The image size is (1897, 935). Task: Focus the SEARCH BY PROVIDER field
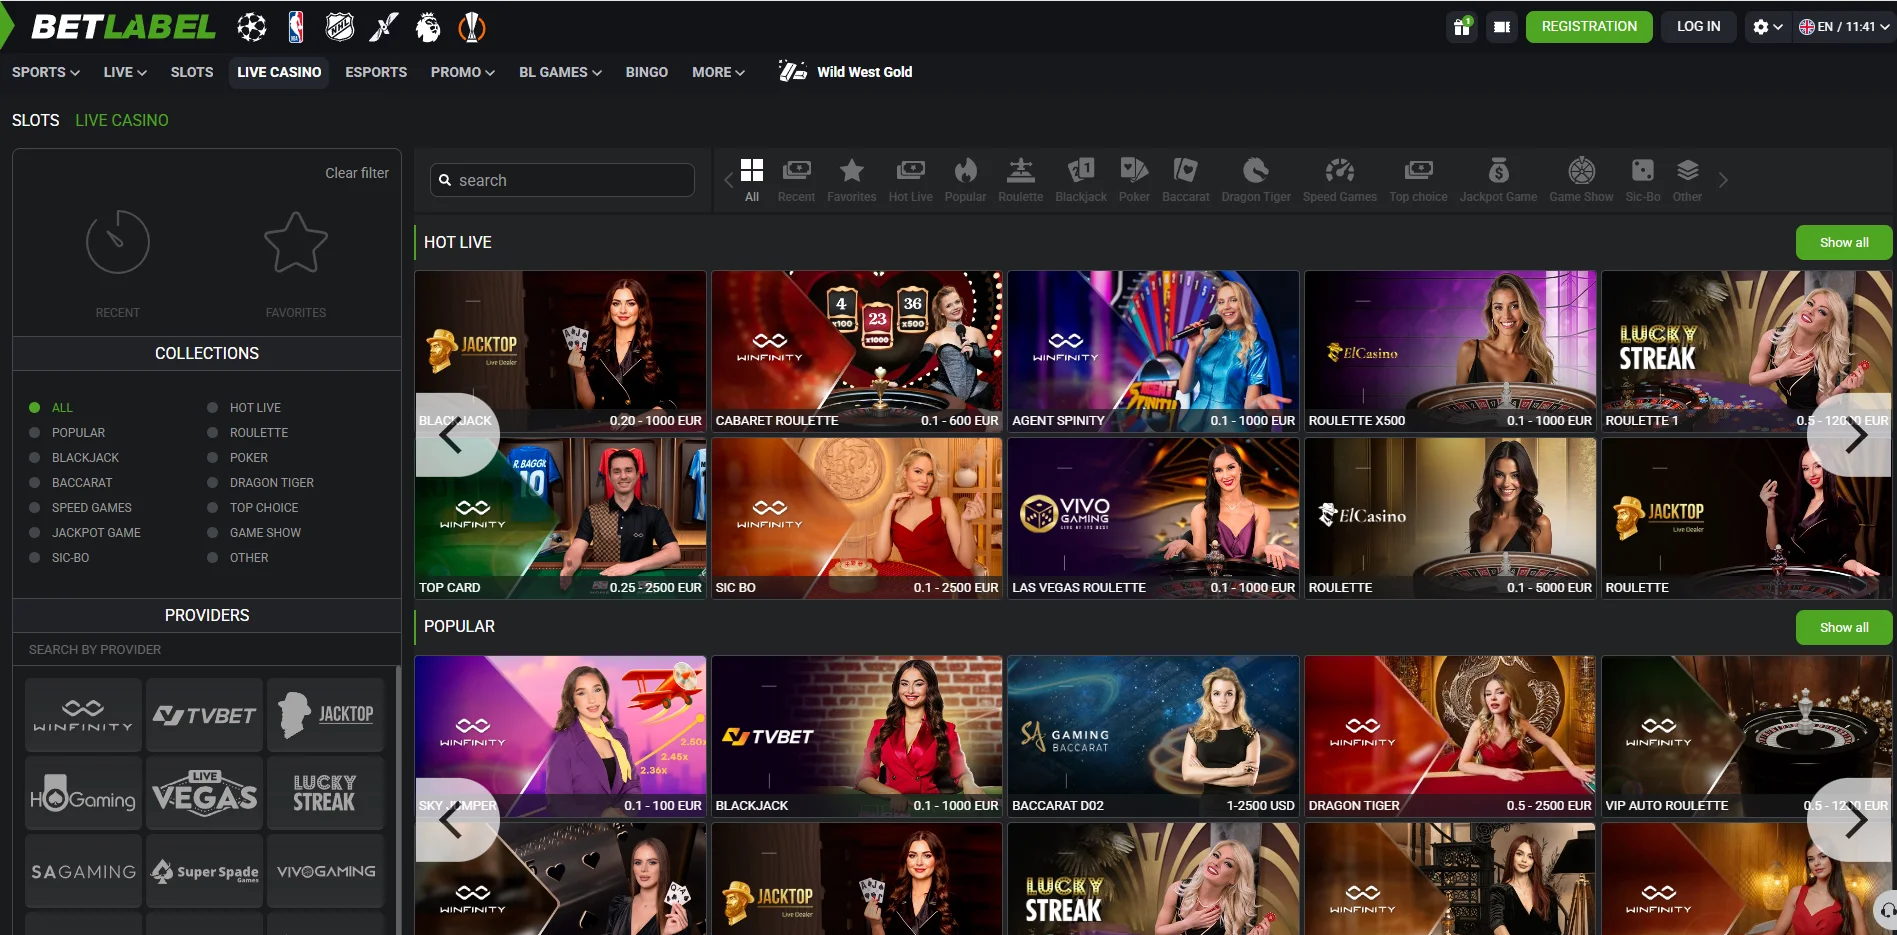click(207, 650)
